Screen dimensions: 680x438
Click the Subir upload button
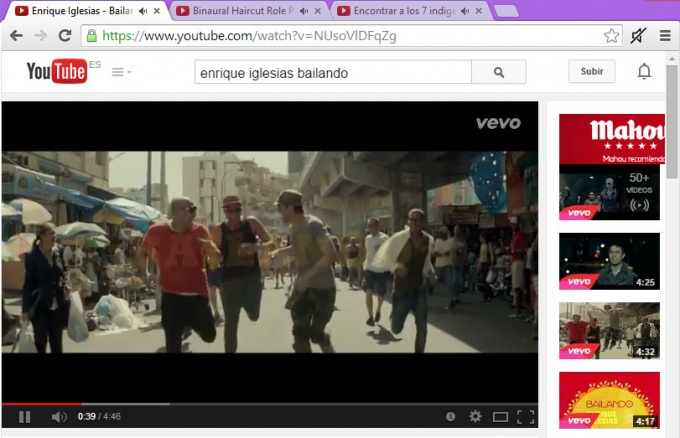click(x=592, y=72)
